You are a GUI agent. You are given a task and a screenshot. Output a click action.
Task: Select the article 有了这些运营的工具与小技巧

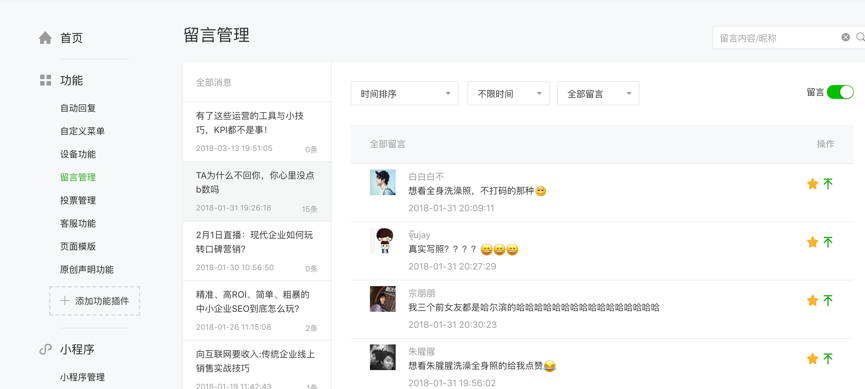pyautogui.click(x=257, y=131)
